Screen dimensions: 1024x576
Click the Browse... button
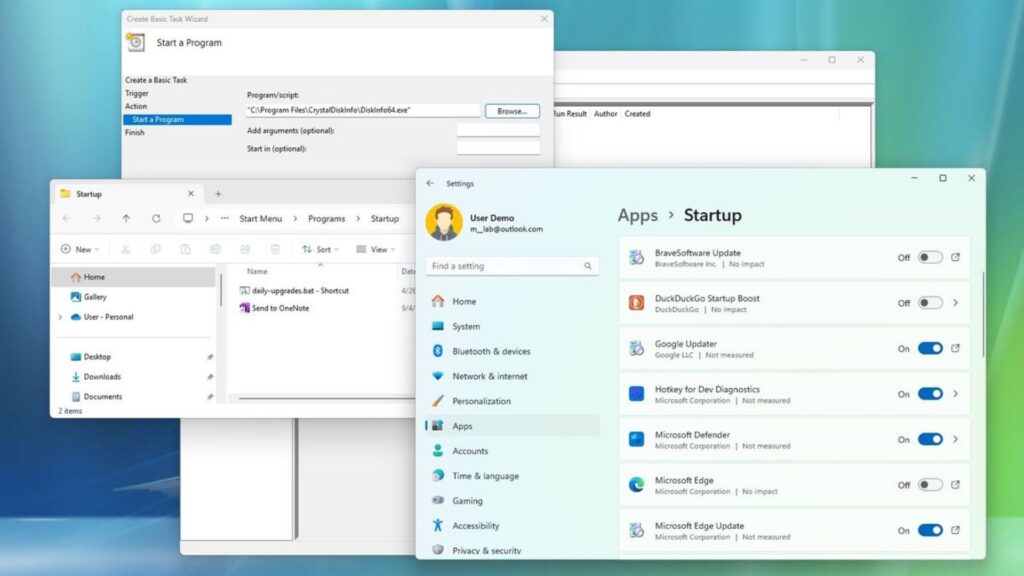click(512, 111)
